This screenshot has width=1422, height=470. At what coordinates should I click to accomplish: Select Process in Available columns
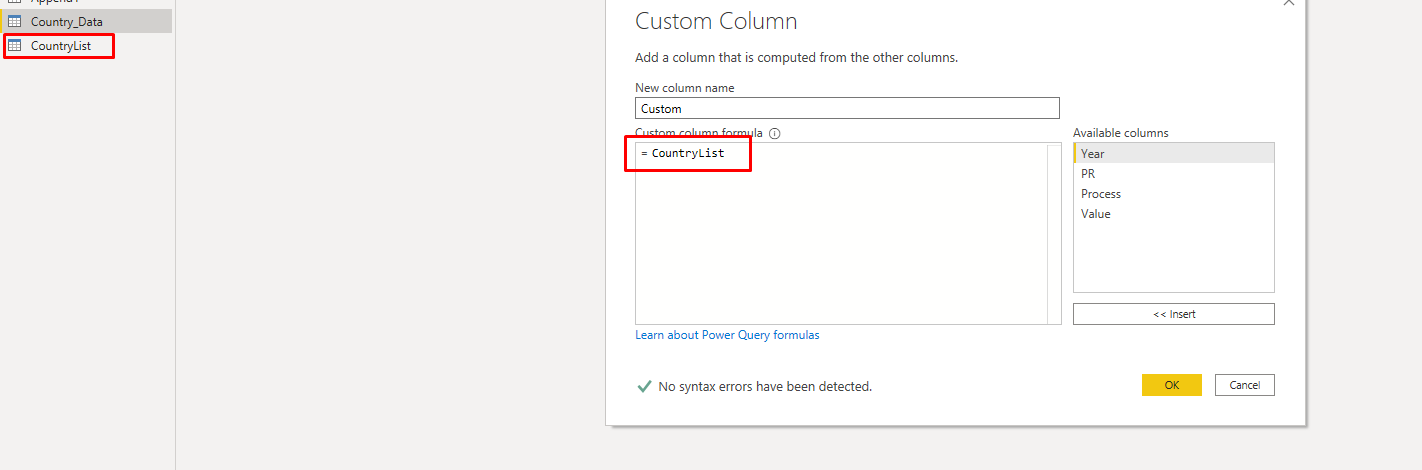[1173, 193]
